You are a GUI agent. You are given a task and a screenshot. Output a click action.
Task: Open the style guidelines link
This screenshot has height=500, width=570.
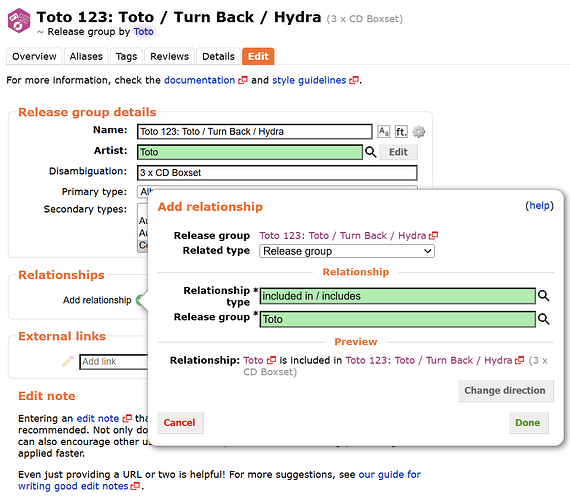pos(309,80)
